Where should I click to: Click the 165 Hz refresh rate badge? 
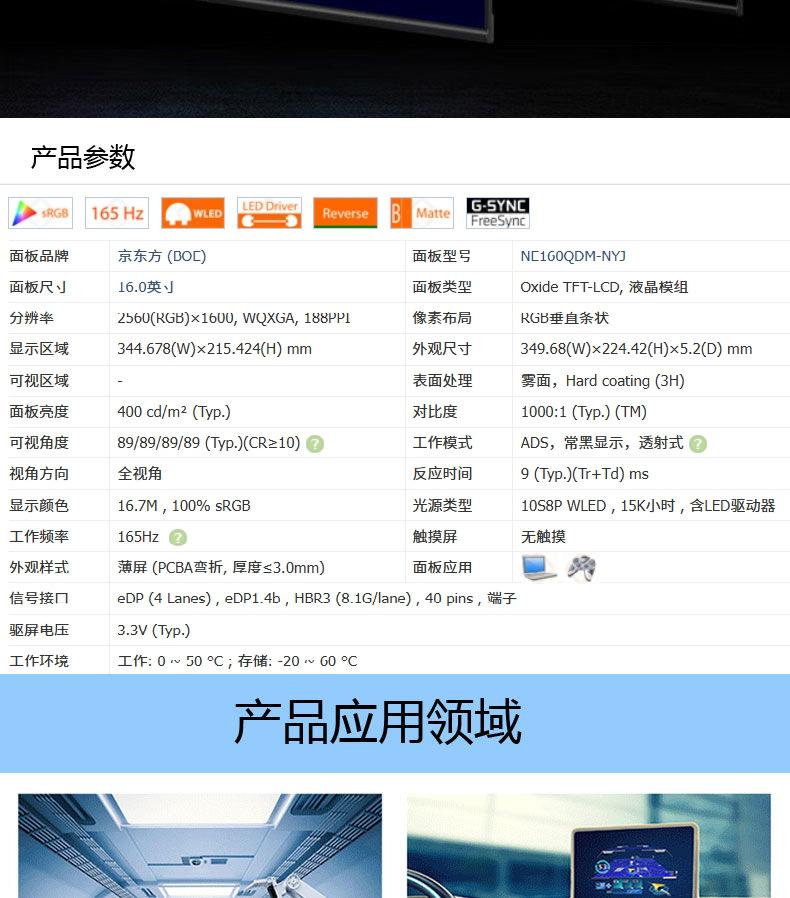coord(117,213)
